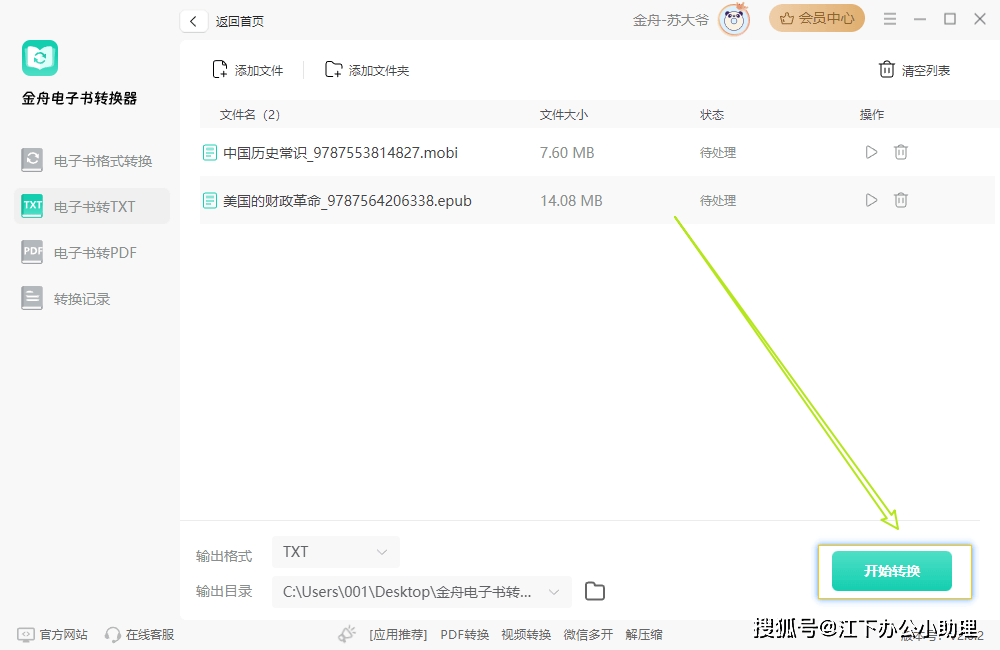The width and height of the screenshot is (1000, 650).
Task: Click the add folder icon
Action: pos(334,70)
